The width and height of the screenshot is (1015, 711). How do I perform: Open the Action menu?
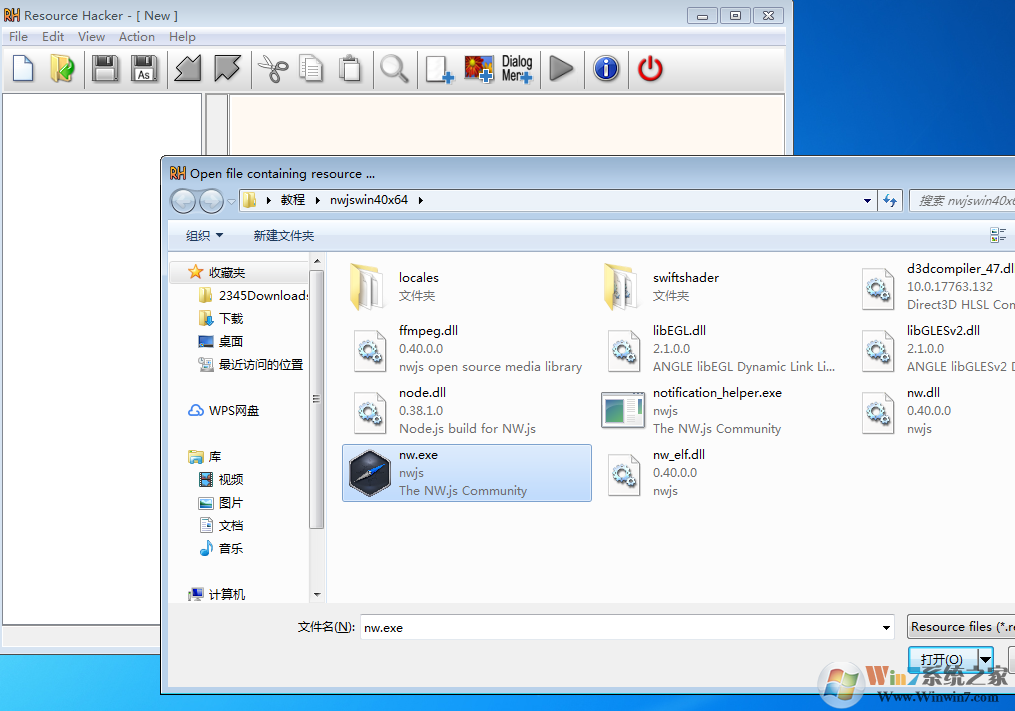137,36
